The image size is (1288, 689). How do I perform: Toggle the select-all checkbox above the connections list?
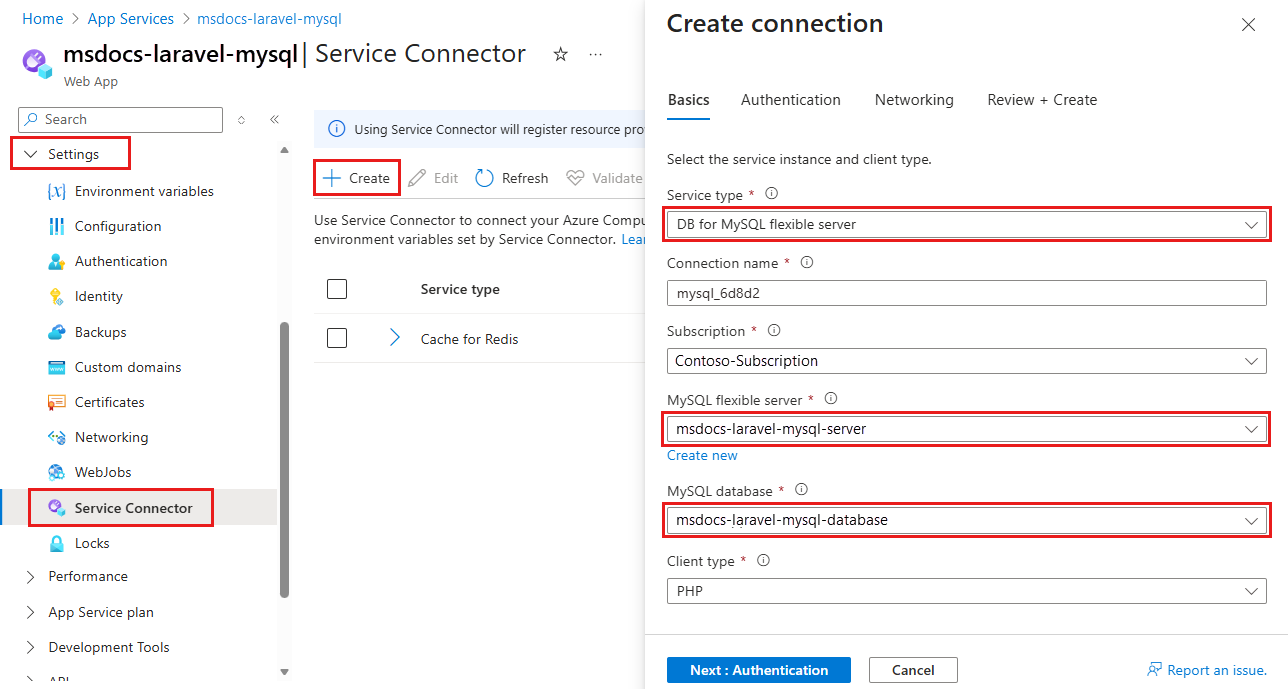(337, 289)
